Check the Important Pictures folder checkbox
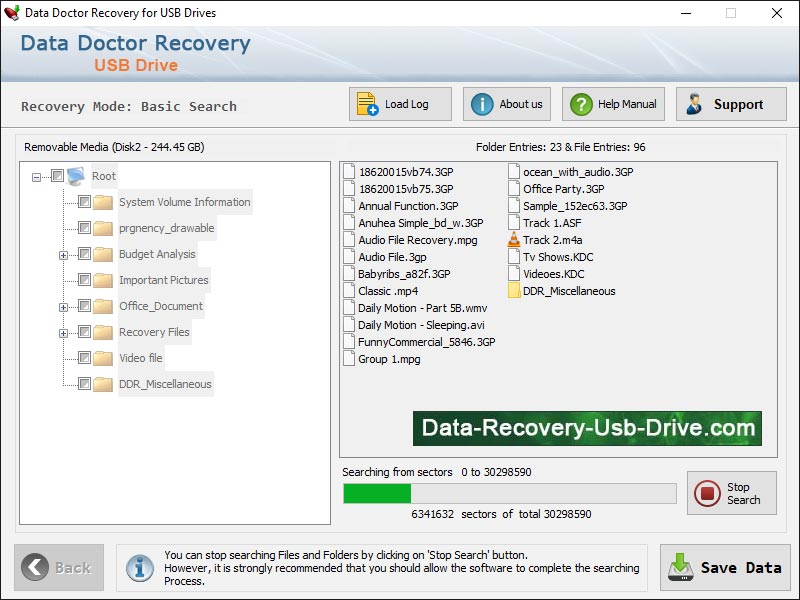Viewport: 800px width, 600px height. 84,280
